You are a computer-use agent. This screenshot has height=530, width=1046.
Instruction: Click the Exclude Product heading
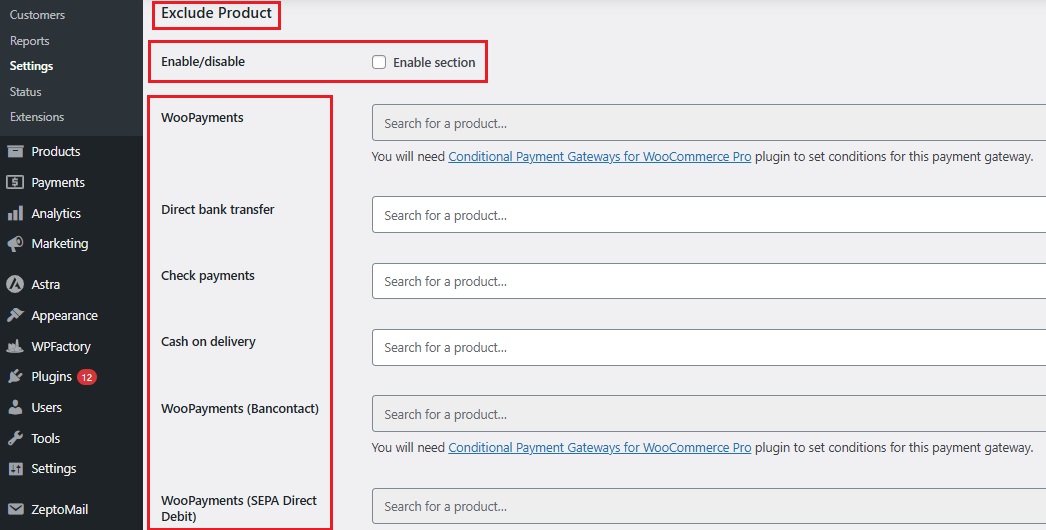point(217,13)
